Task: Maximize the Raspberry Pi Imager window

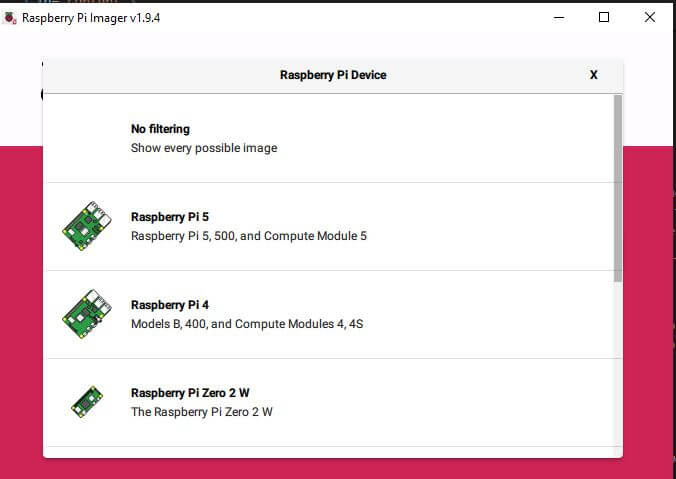Action: pyautogui.click(x=604, y=17)
